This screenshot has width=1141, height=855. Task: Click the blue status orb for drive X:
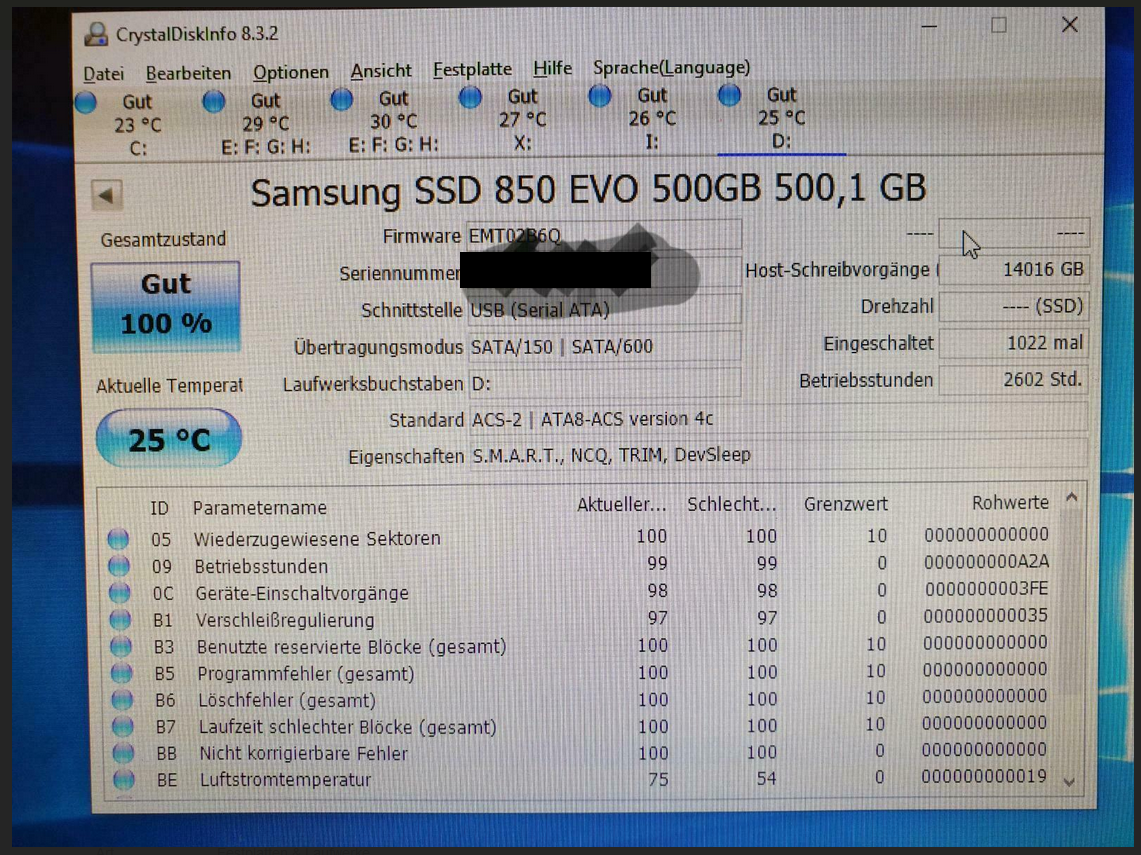pyautogui.click(x=470, y=96)
